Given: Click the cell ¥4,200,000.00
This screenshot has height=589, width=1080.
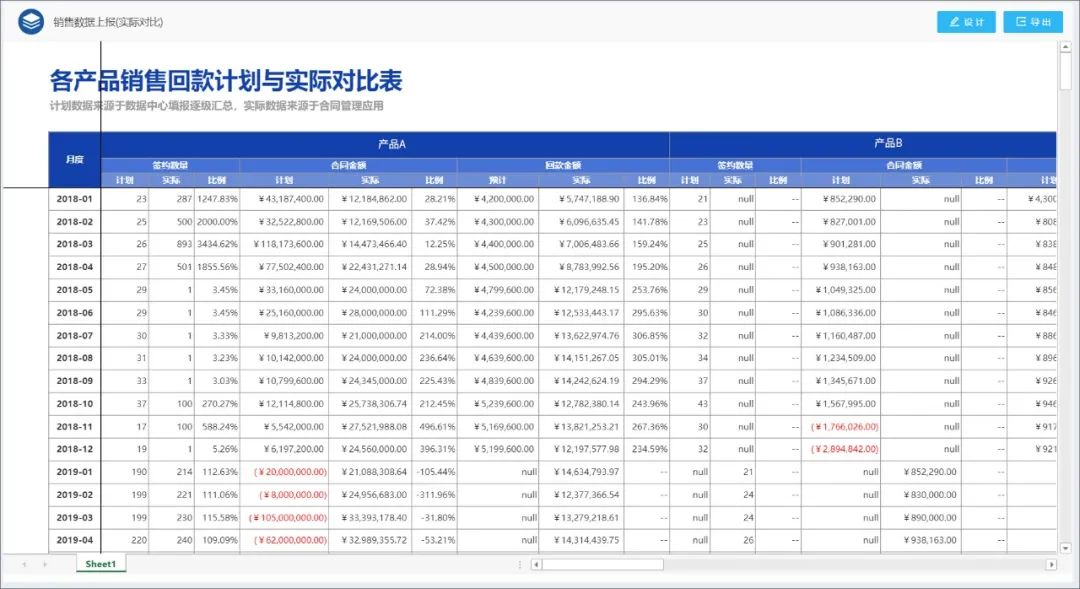Looking at the screenshot, I should pos(498,198).
